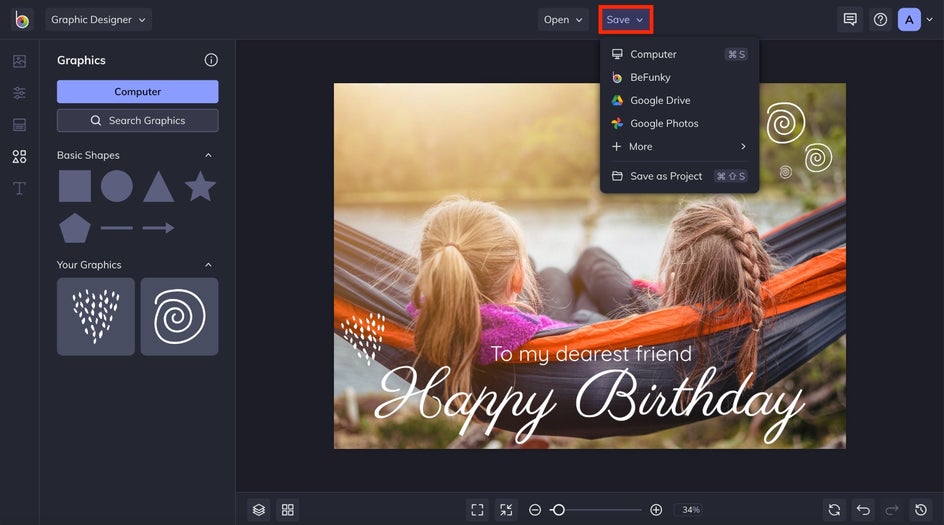The width and height of the screenshot is (944, 525).
Task: Save to Google Photos
Action: pos(679,123)
